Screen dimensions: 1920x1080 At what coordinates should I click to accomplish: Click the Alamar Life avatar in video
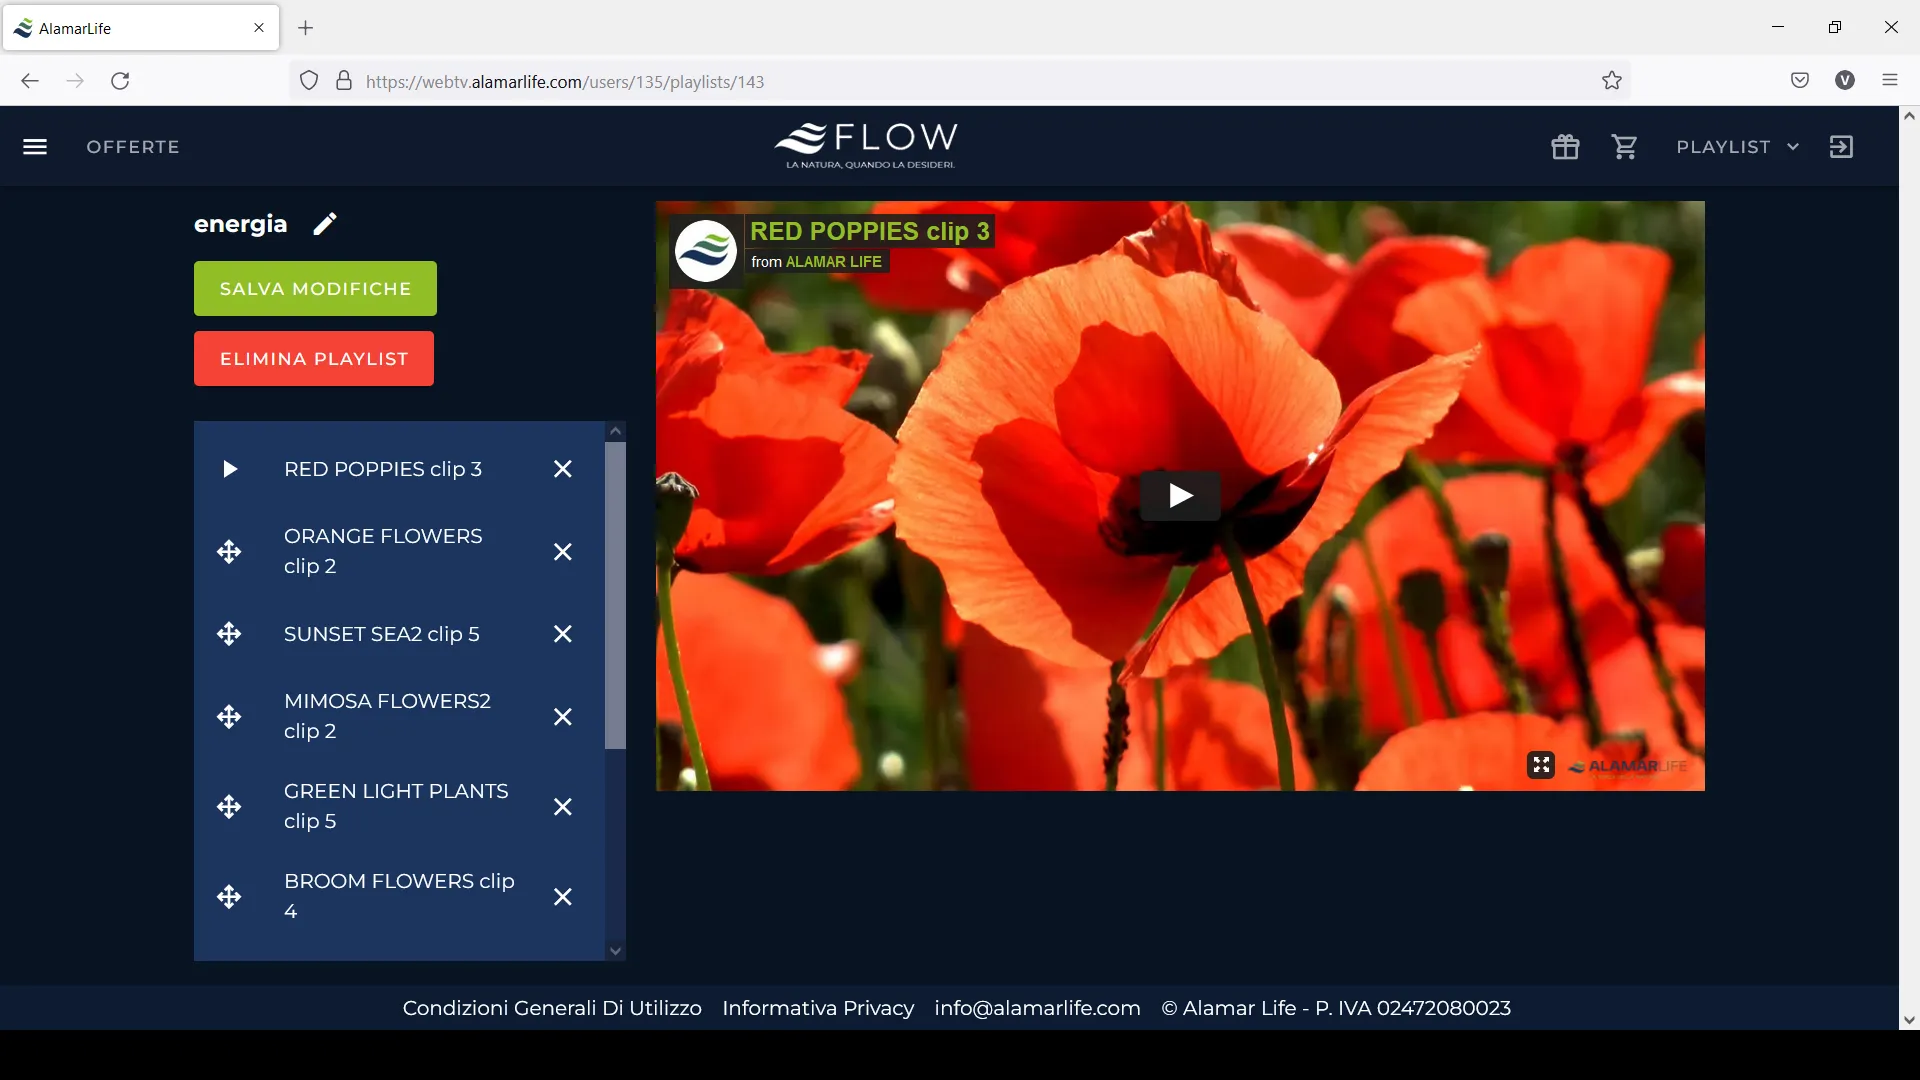point(706,251)
